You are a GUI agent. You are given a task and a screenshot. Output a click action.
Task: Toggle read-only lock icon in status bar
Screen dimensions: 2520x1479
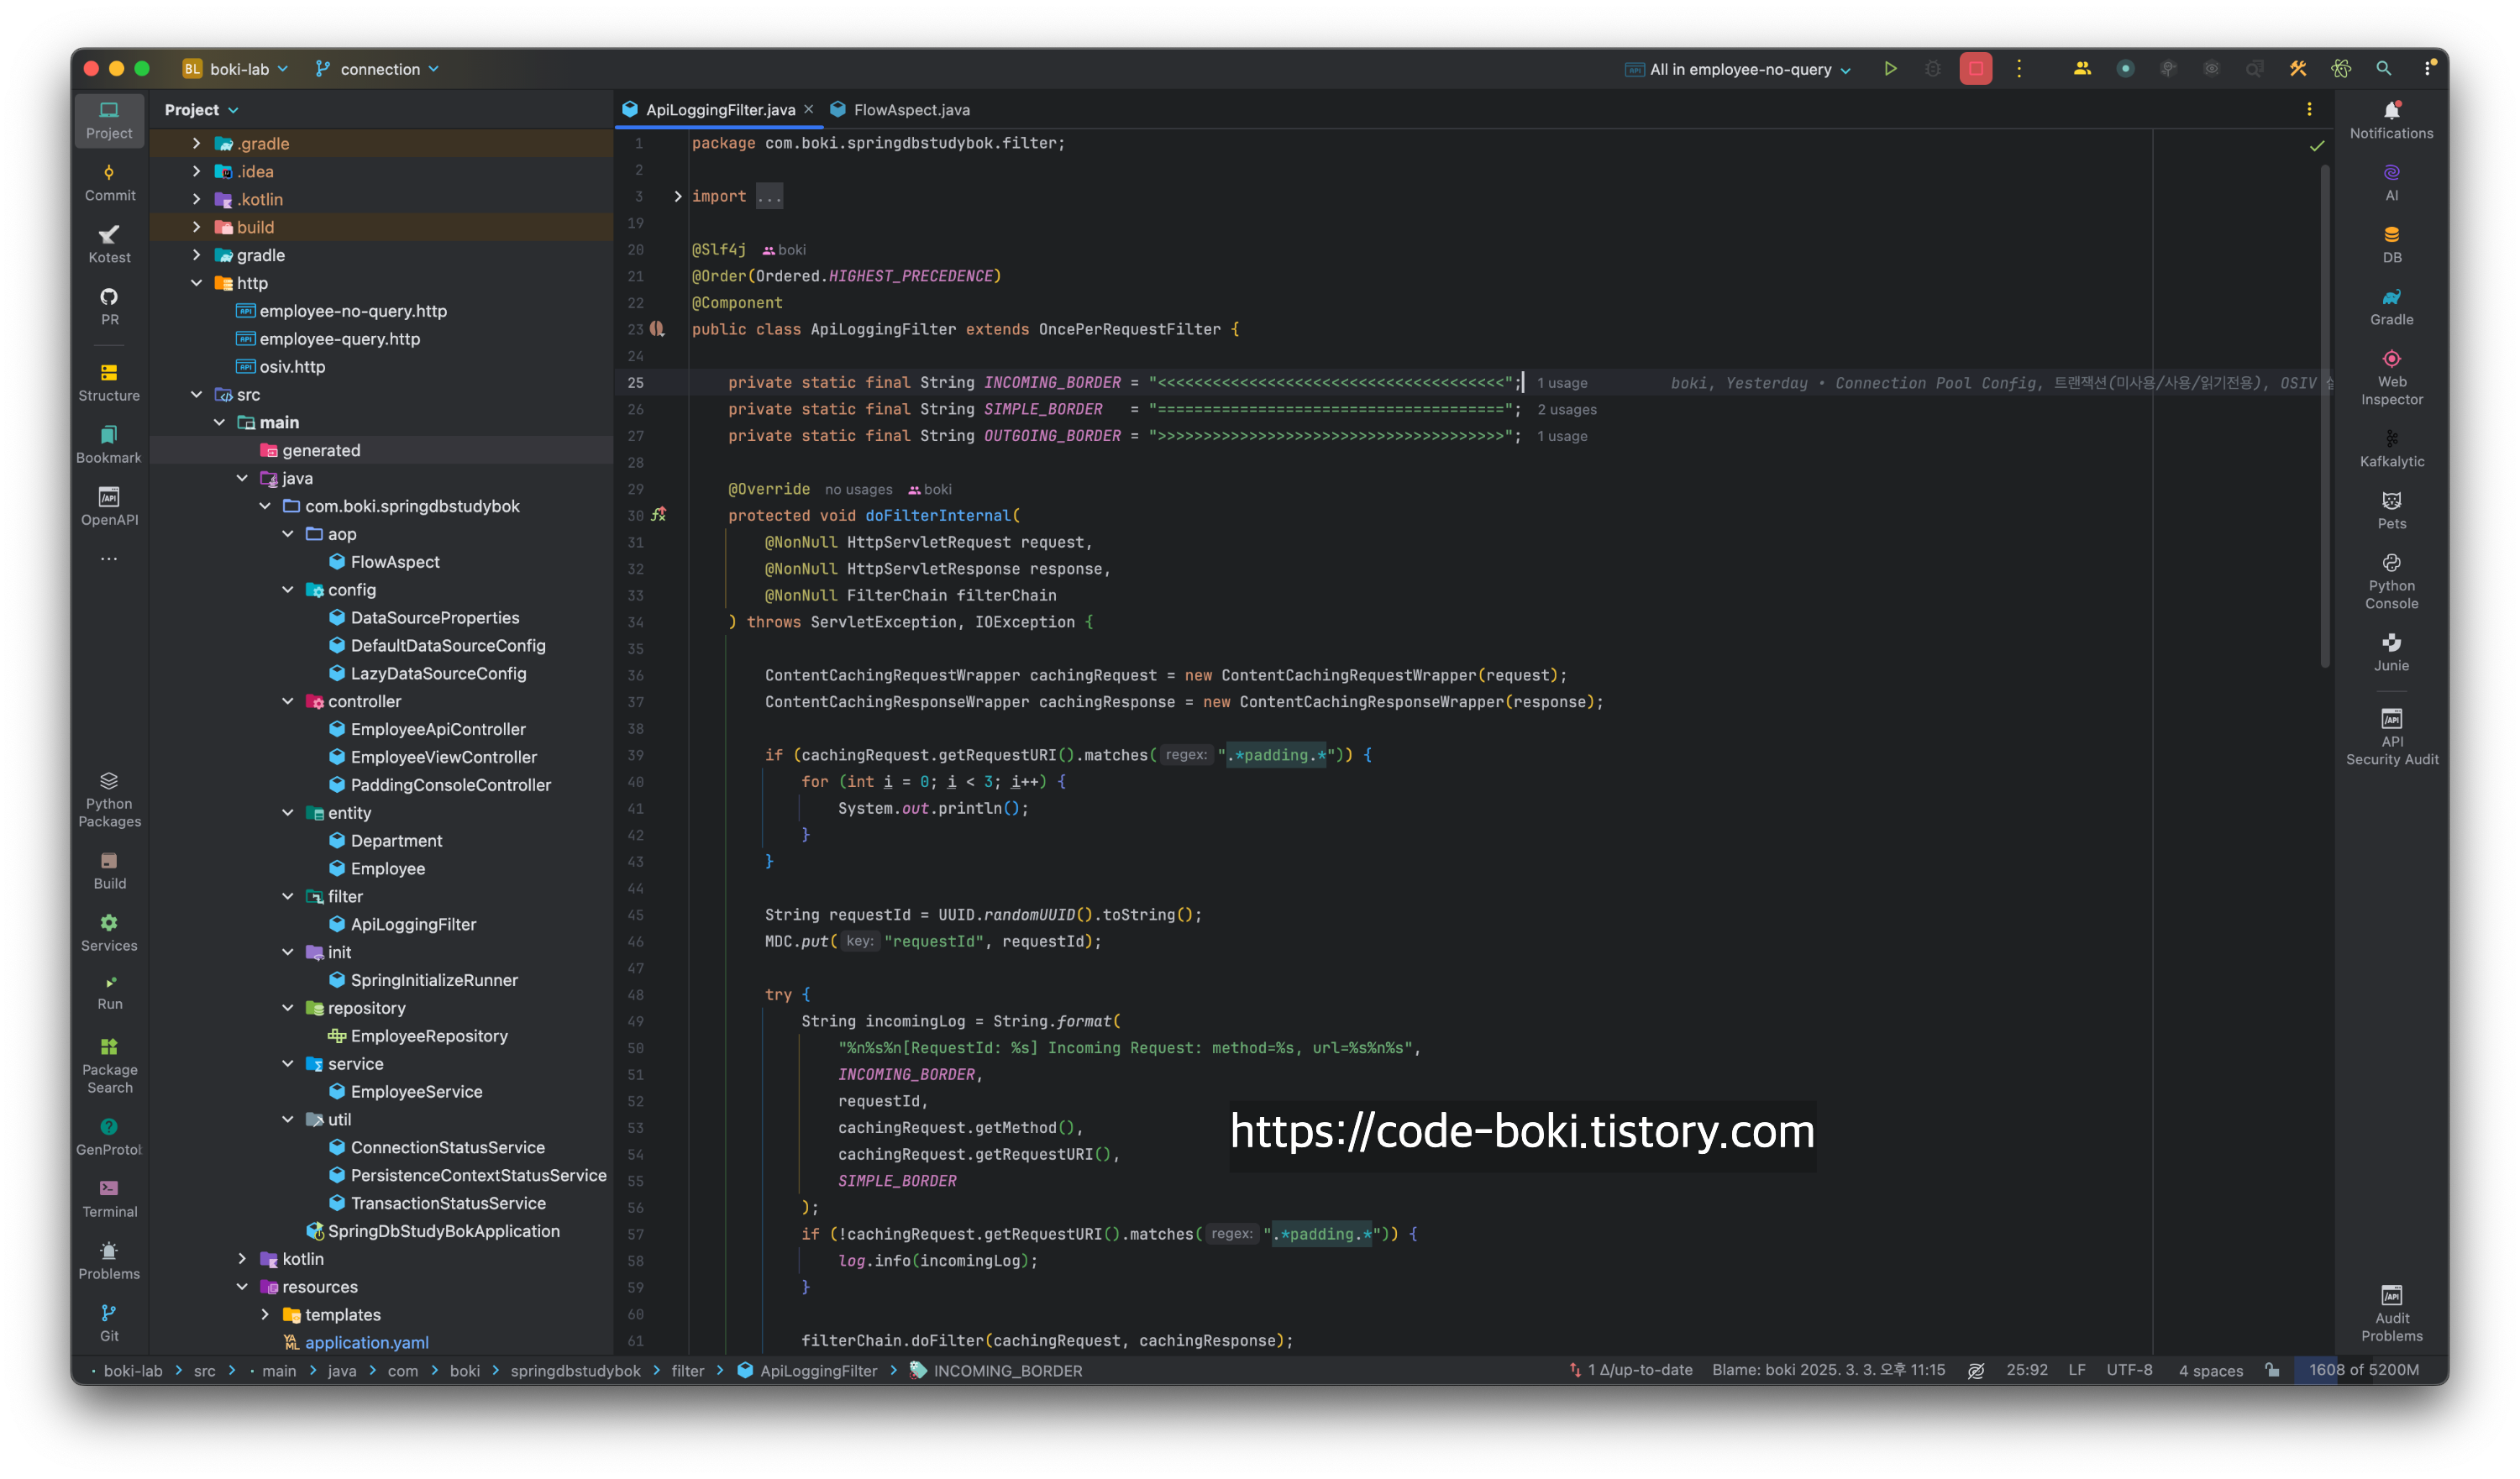(x=2273, y=1370)
